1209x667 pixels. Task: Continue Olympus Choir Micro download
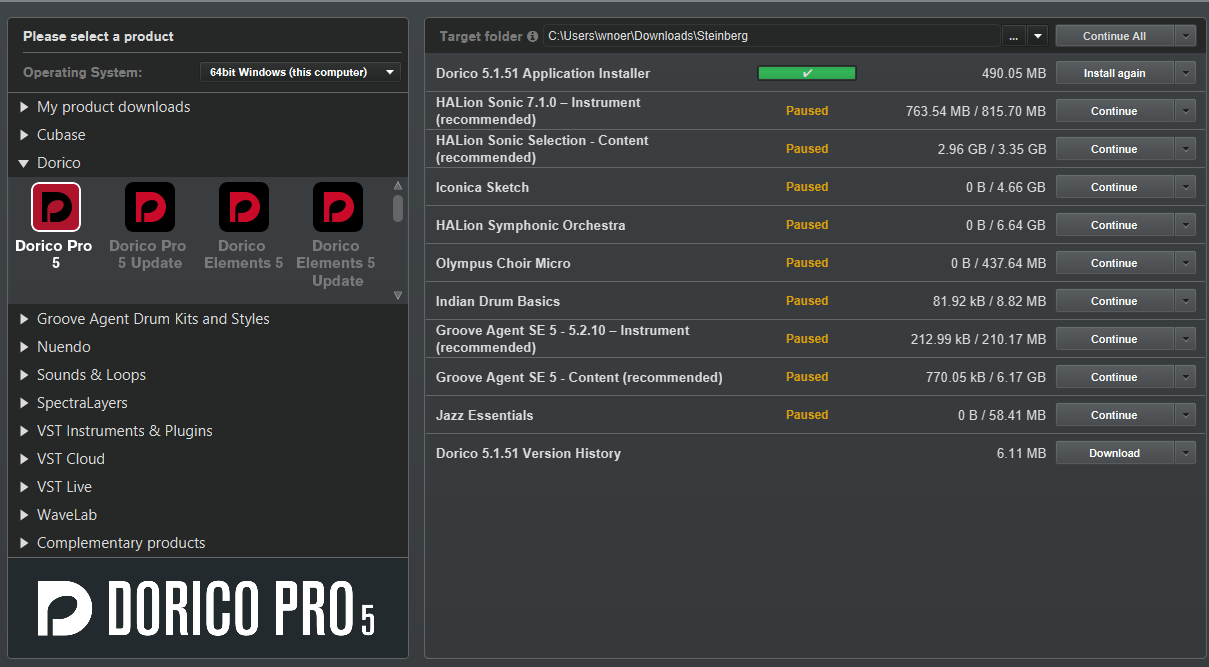(x=1114, y=263)
